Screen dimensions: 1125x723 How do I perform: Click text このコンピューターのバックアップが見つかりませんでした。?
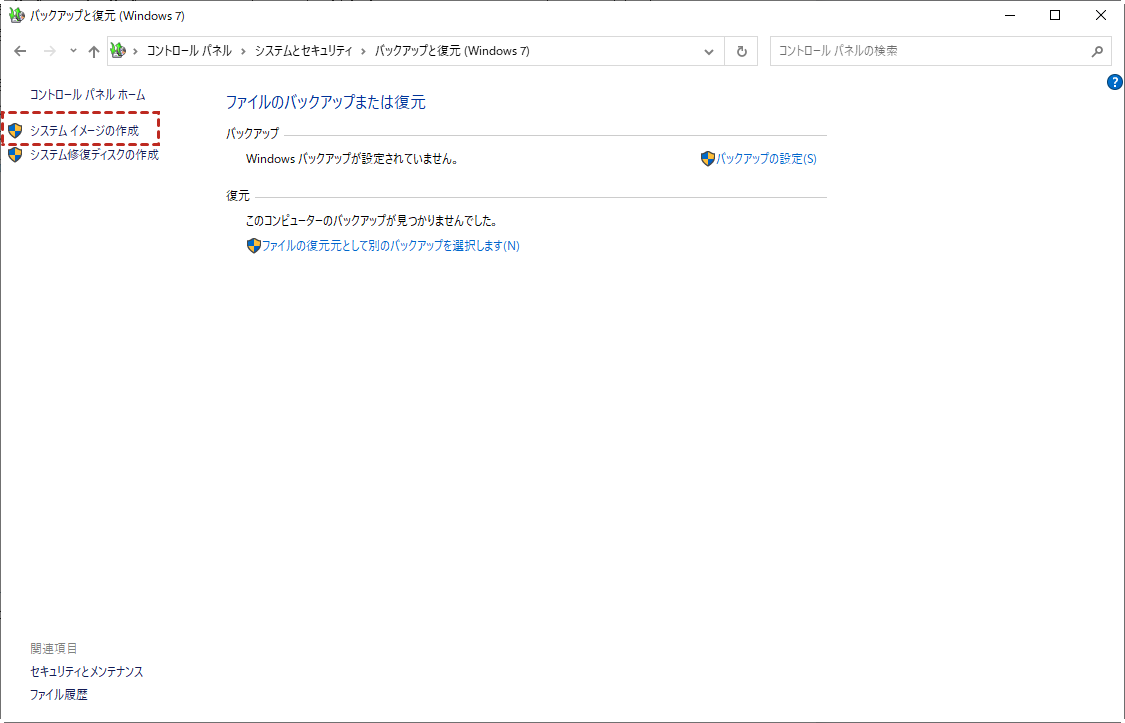click(372, 221)
